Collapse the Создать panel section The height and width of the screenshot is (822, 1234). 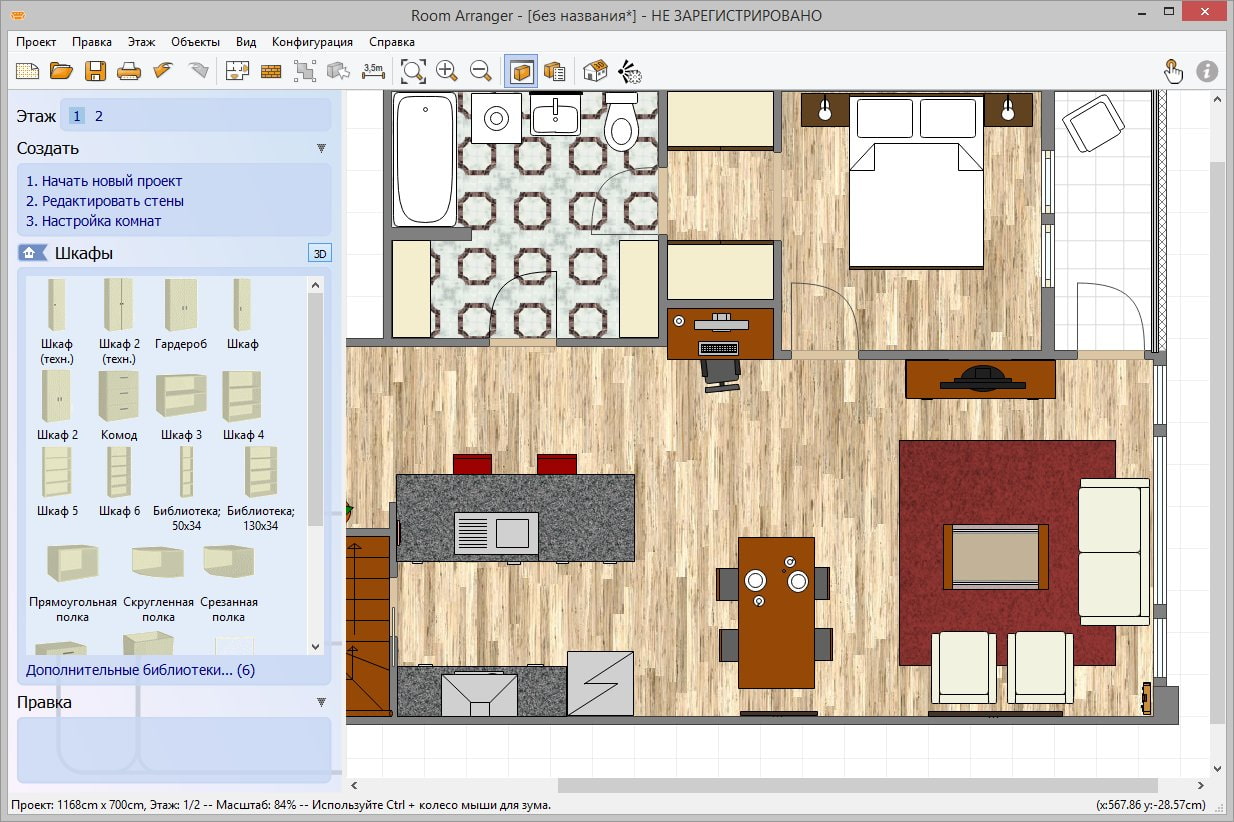pyautogui.click(x=321, y=148)
